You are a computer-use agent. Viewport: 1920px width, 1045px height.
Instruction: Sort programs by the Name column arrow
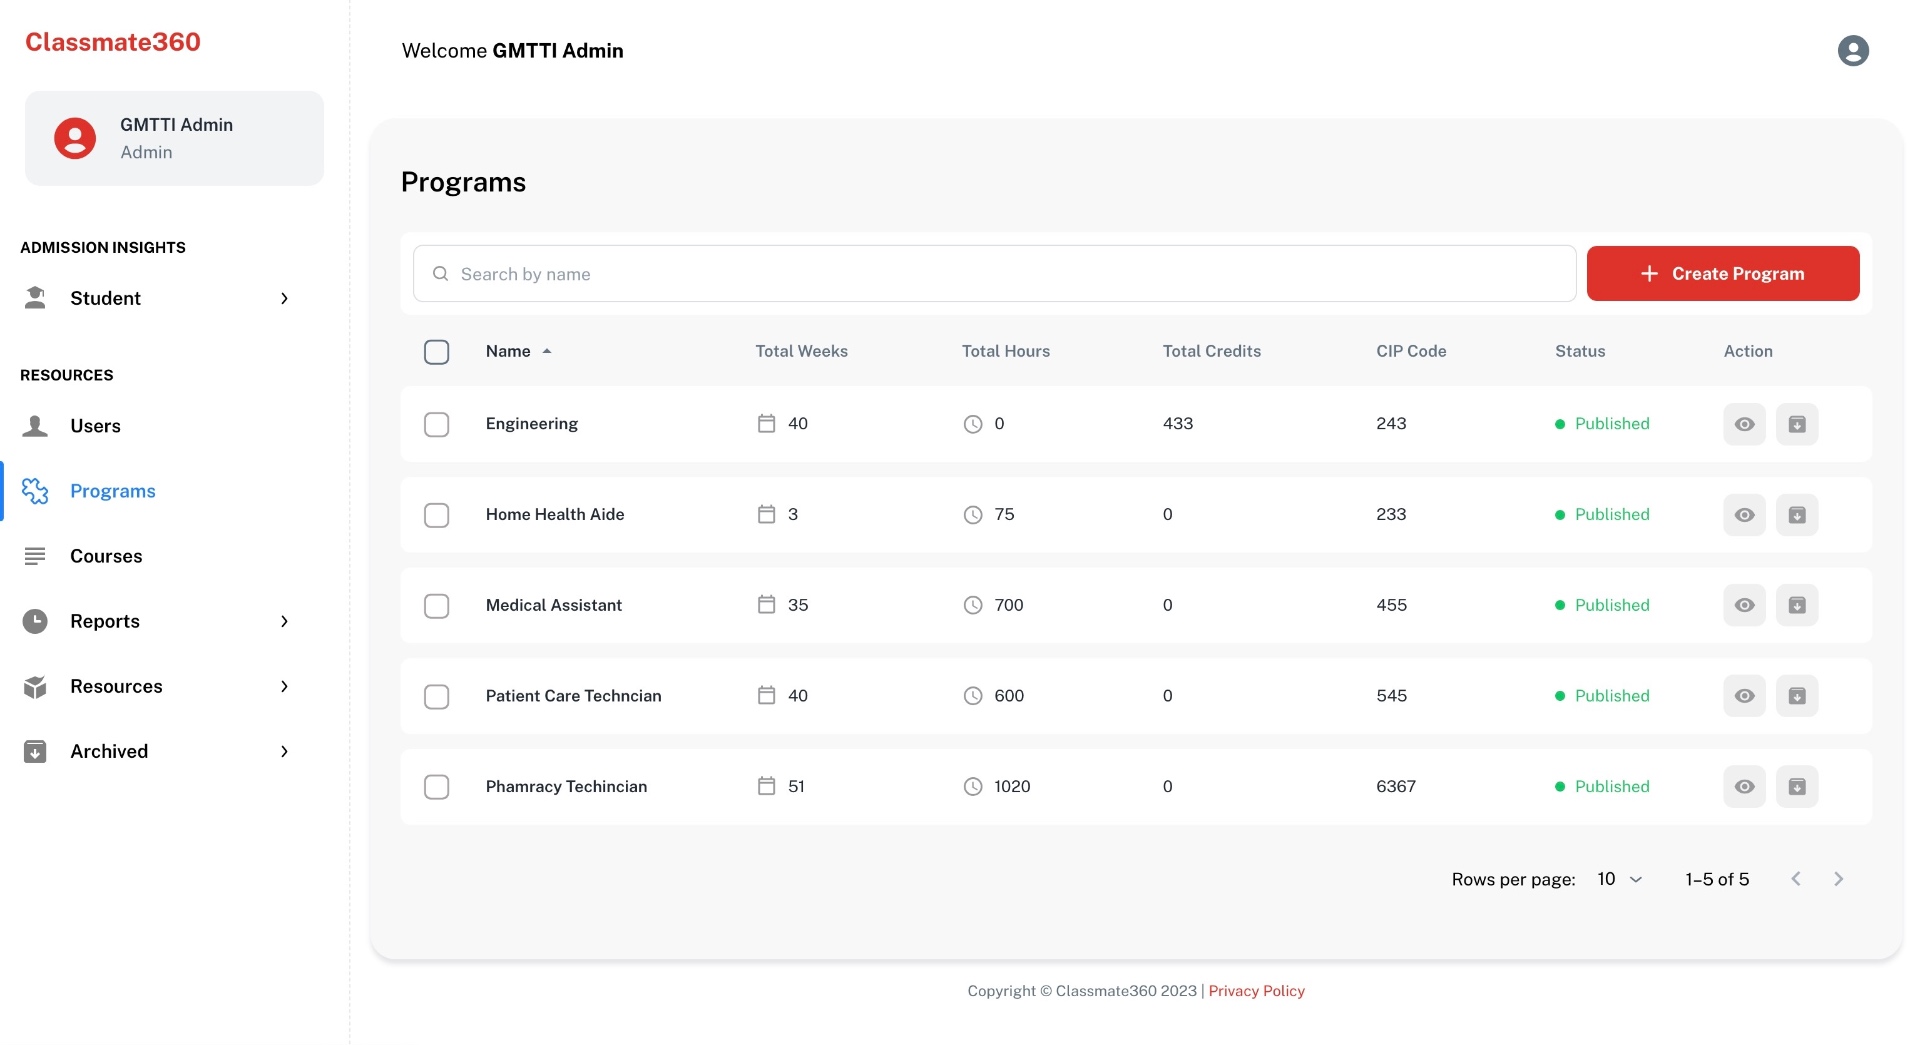[547, 351]
